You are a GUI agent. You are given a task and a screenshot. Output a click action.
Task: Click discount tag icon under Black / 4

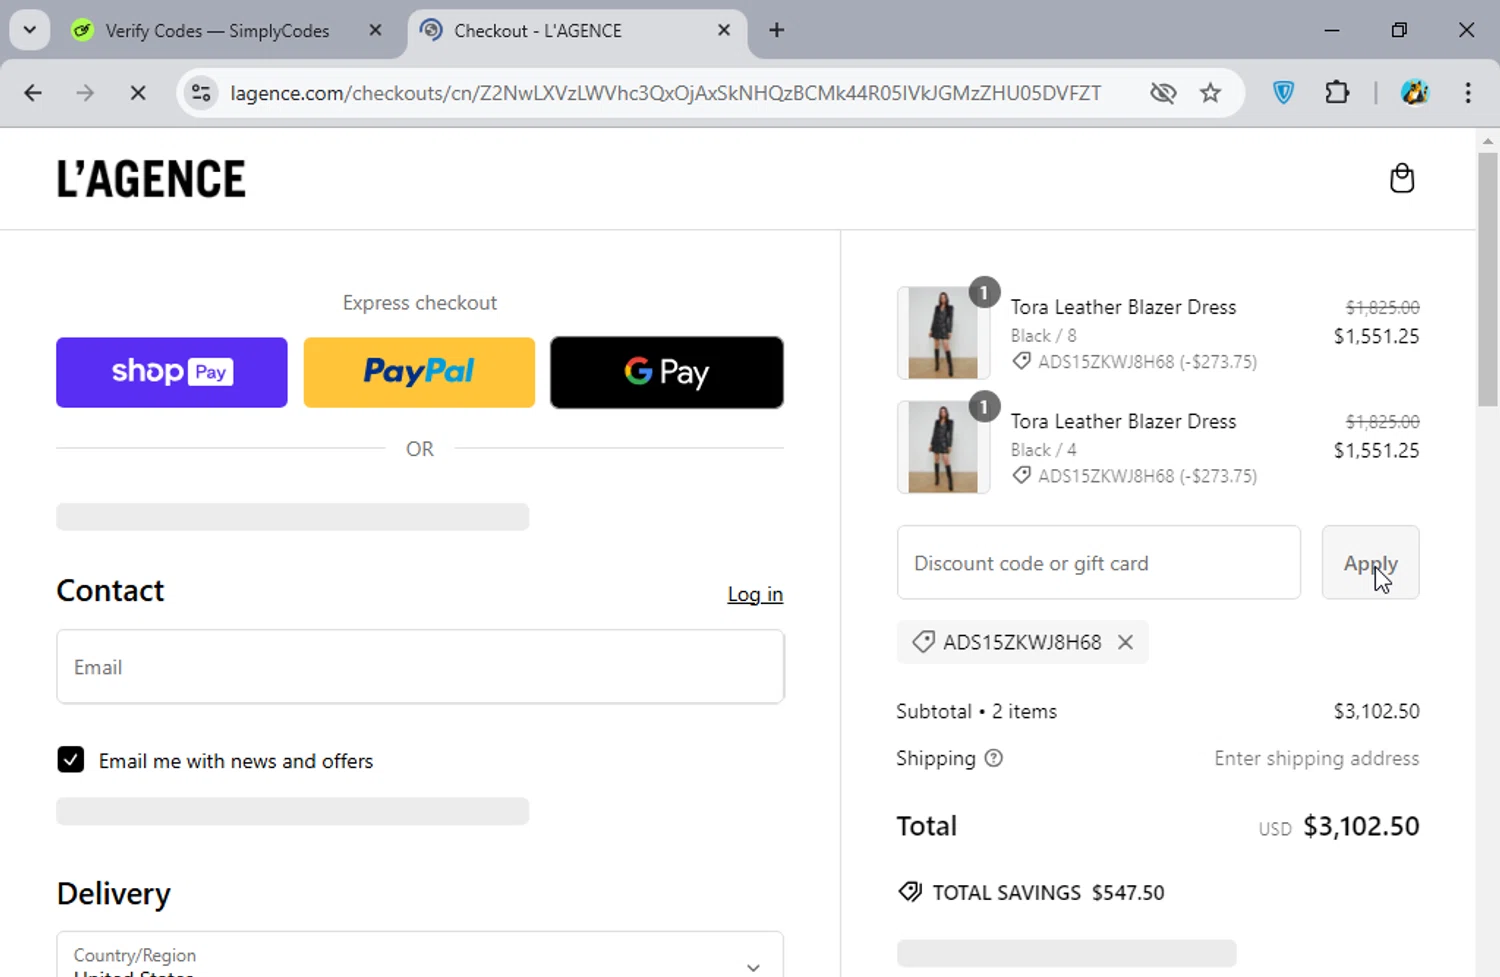click(1021, 475)
